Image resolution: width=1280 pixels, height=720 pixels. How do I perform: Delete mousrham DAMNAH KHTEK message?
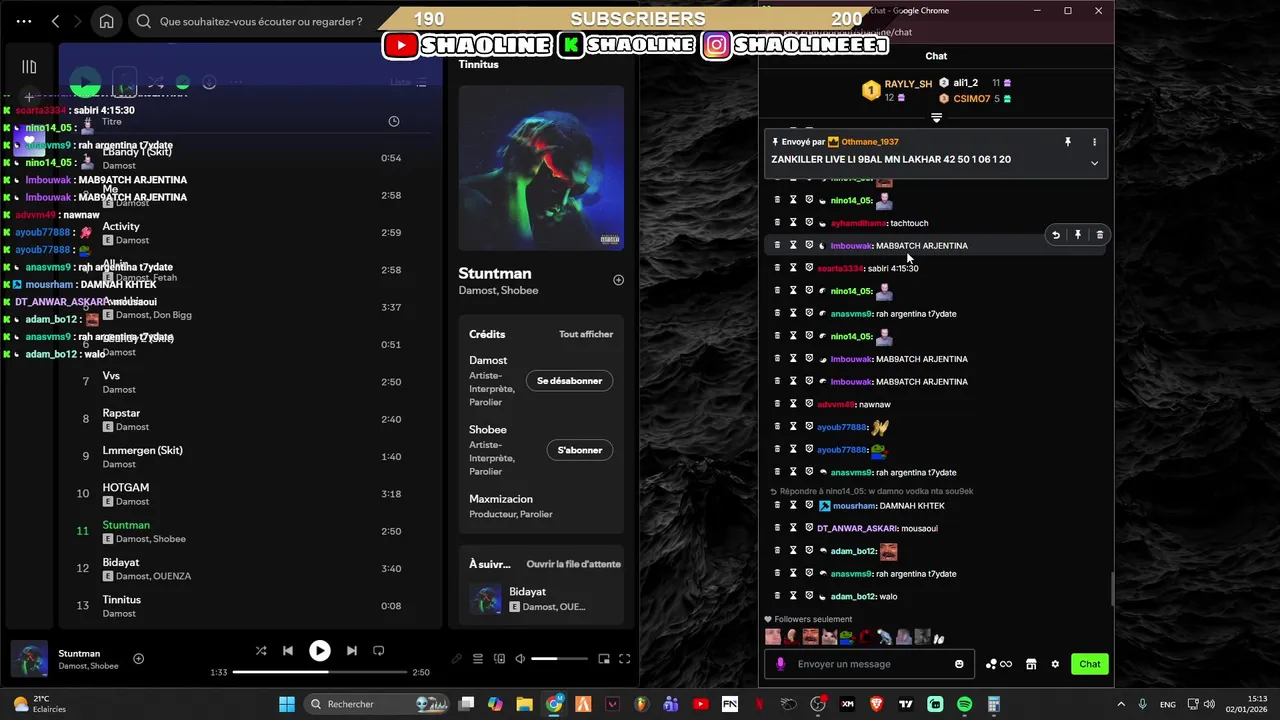click(777, 506)
